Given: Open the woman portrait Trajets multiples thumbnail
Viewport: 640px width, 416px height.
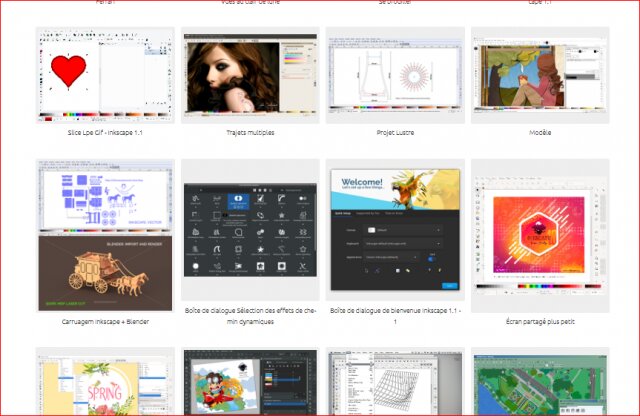Looking at the screenshot, I should (250, 75).
